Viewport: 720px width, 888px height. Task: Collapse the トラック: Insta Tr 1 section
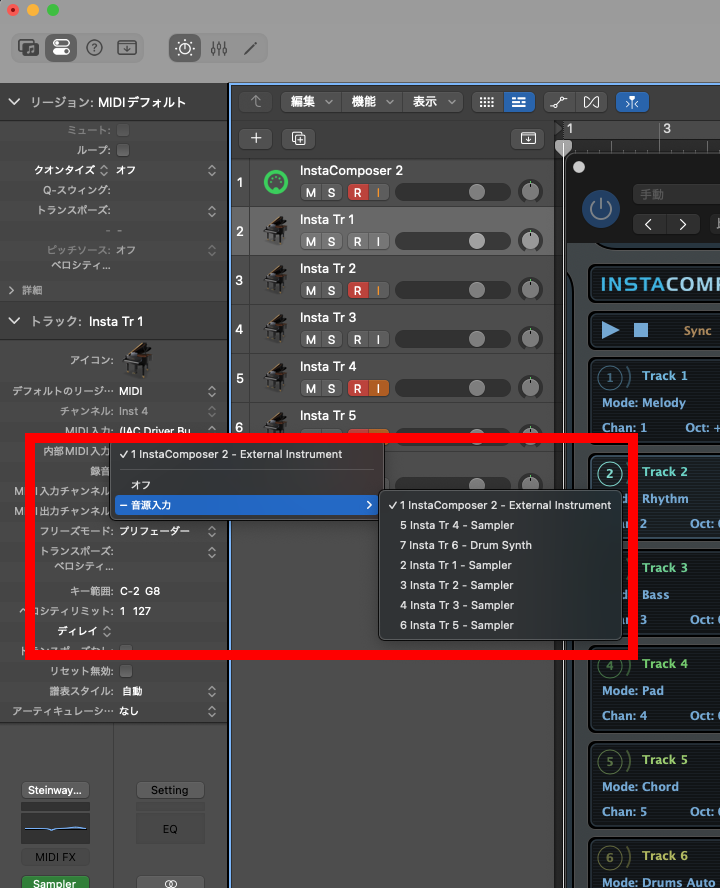pyautogui.click(x=14, y=321)
